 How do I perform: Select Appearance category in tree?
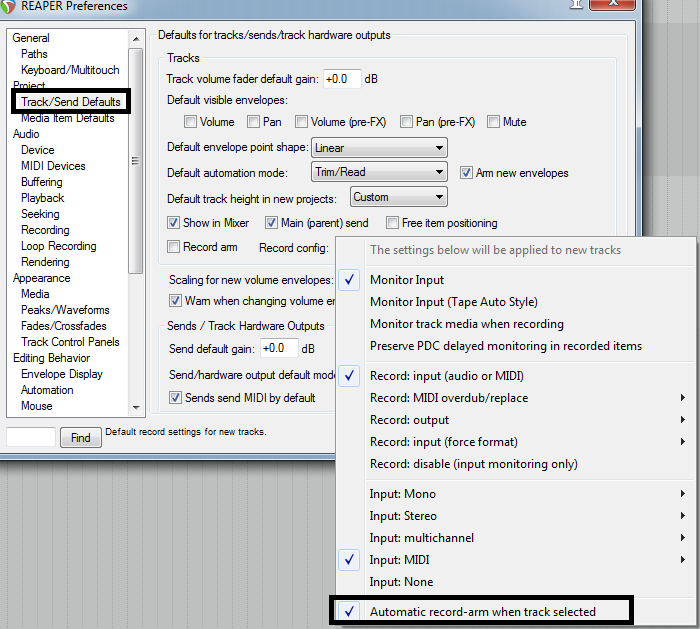[42, 278]
